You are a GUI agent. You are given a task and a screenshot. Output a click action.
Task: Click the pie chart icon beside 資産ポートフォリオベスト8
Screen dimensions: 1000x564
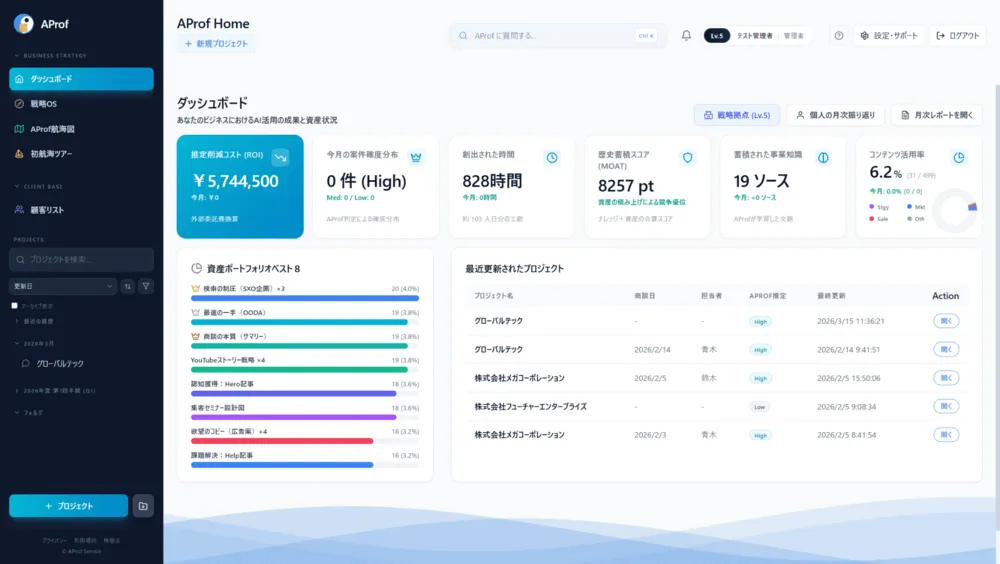196,268
